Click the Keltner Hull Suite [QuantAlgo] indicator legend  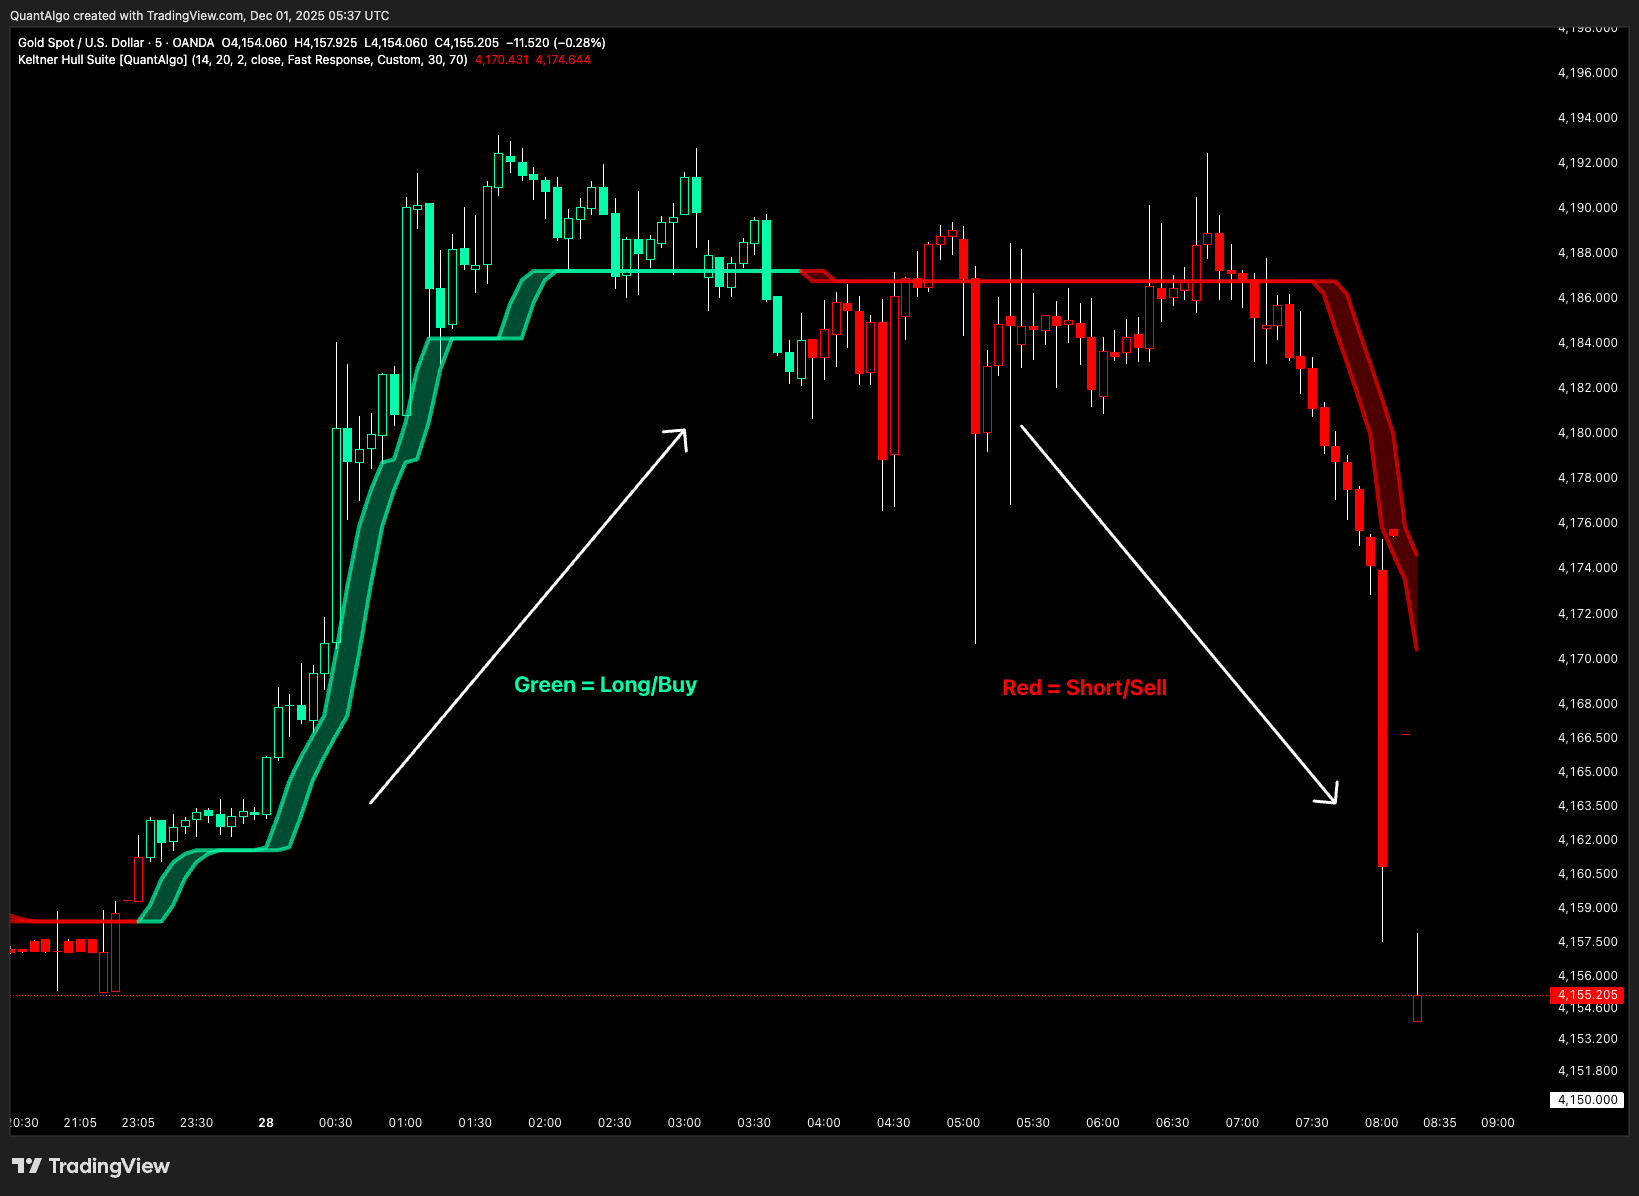click(243, 60)
